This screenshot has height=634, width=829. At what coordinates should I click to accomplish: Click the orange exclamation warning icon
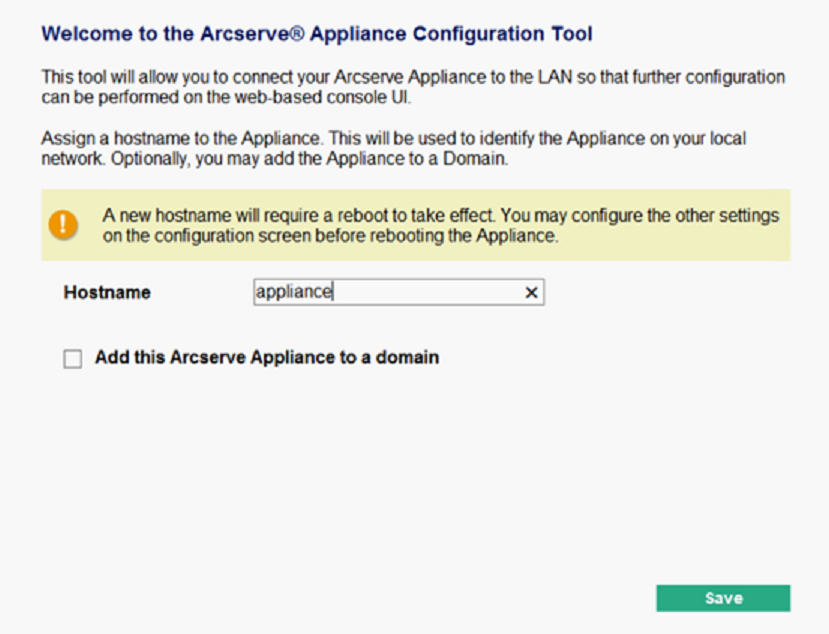(63, 225)
